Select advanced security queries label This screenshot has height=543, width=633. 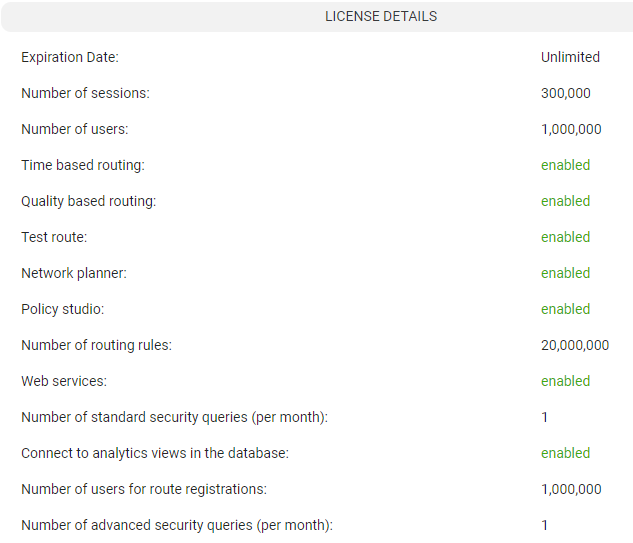[177, 525]
